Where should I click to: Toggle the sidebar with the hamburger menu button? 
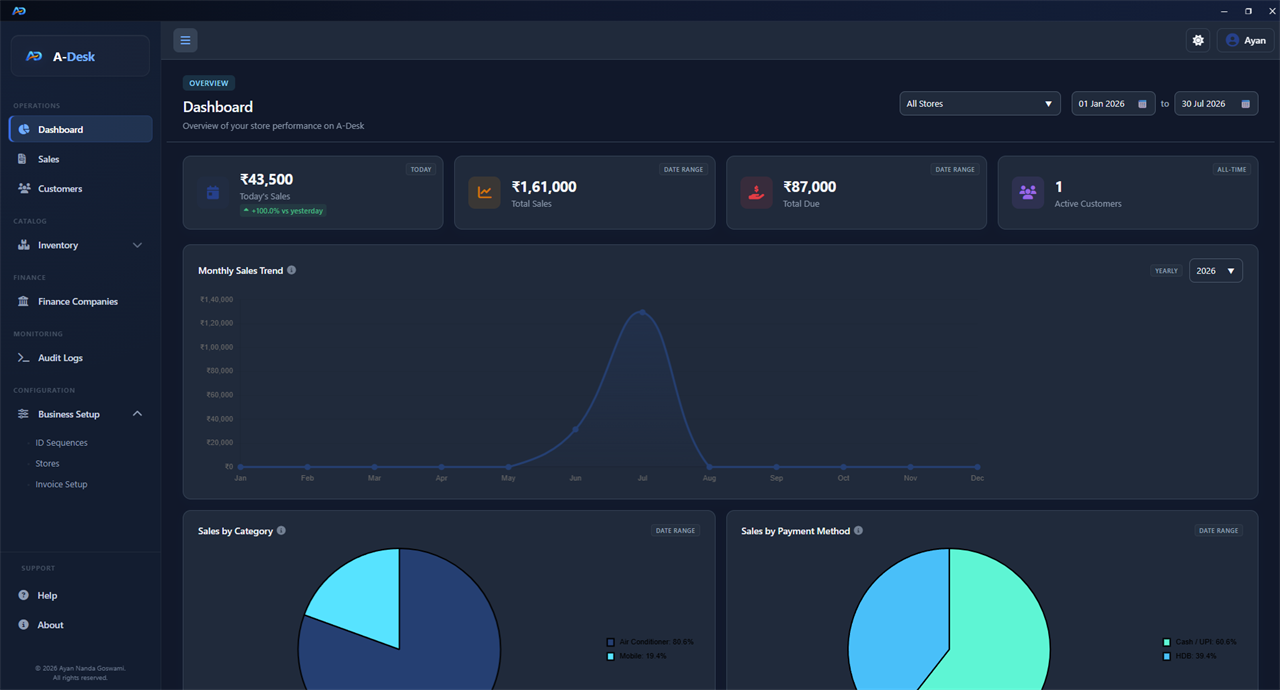[x=185, y=40]
